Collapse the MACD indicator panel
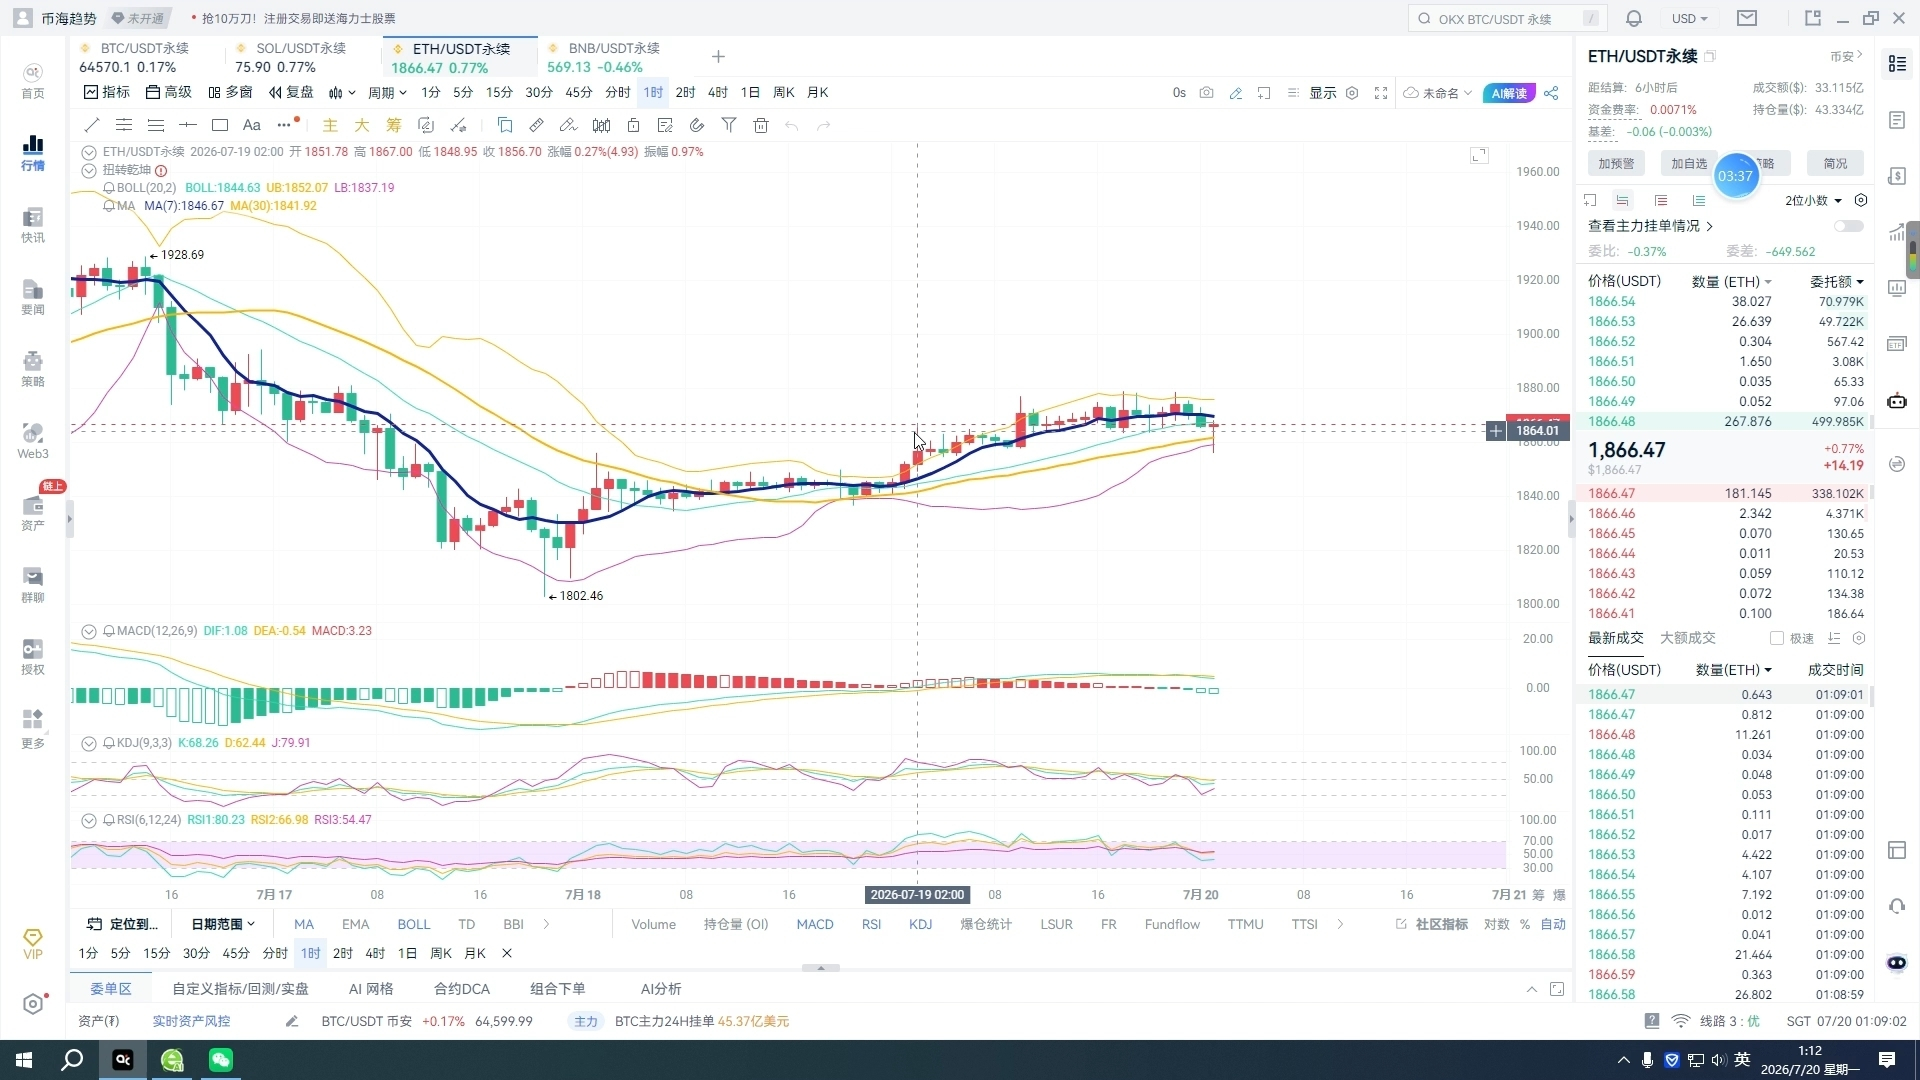This screenshot has height=1080, width=1920. 89,631
